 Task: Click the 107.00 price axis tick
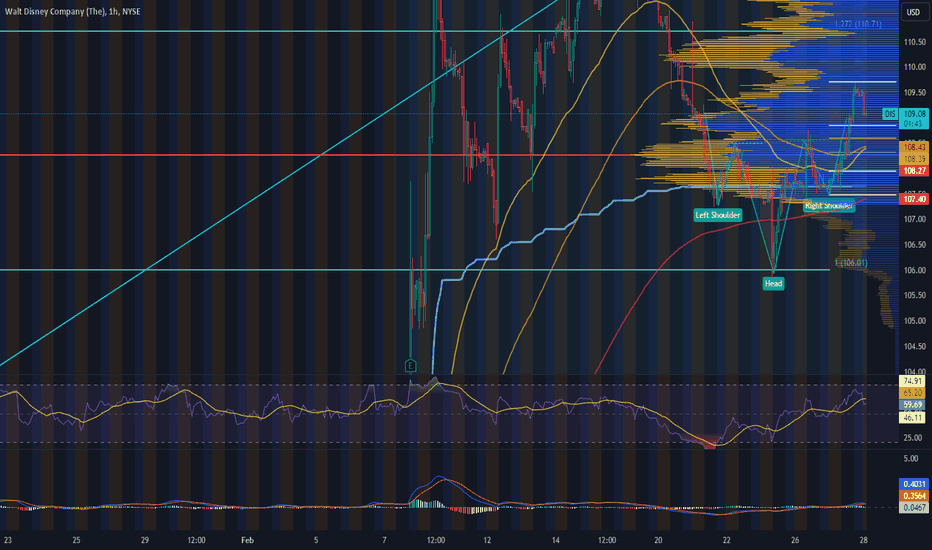pos(914,219)
